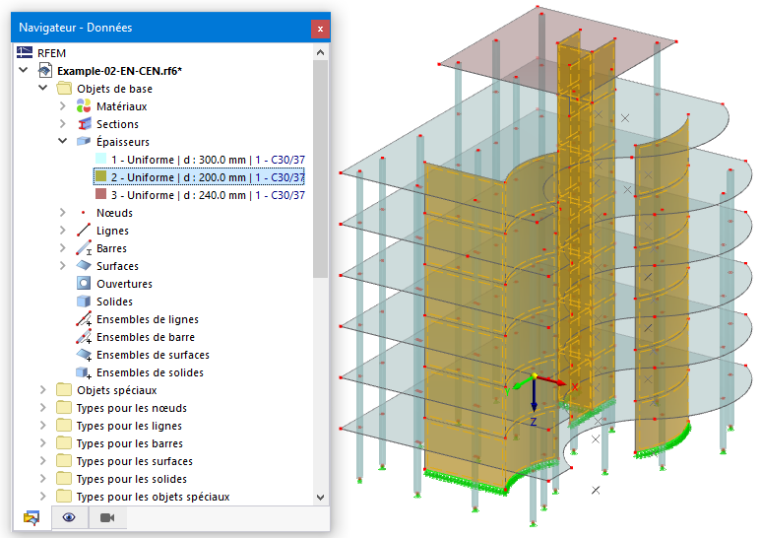Click the Ensembles de surfaces icon
Screen dimensions: 760x538
(x=84, y=355)
